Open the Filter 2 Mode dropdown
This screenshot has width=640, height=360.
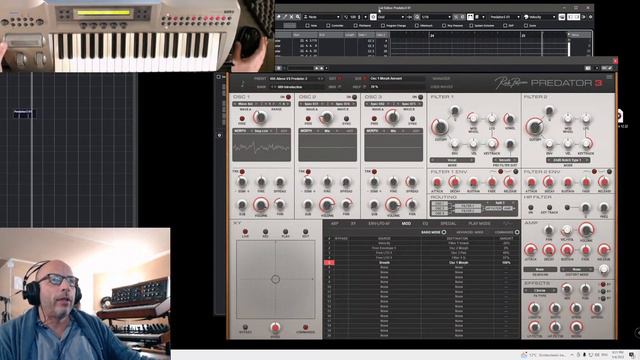coord(568,160)
